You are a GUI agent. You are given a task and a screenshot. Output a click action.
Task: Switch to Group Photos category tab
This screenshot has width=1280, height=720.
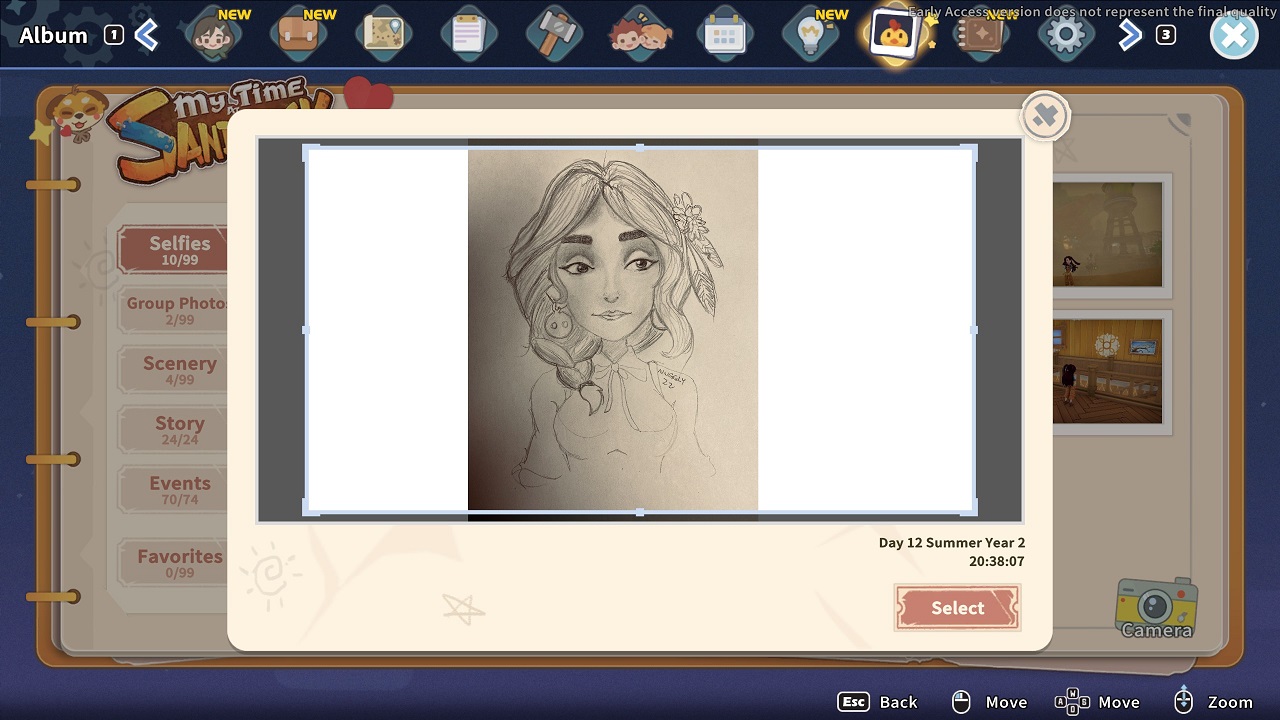174,310
